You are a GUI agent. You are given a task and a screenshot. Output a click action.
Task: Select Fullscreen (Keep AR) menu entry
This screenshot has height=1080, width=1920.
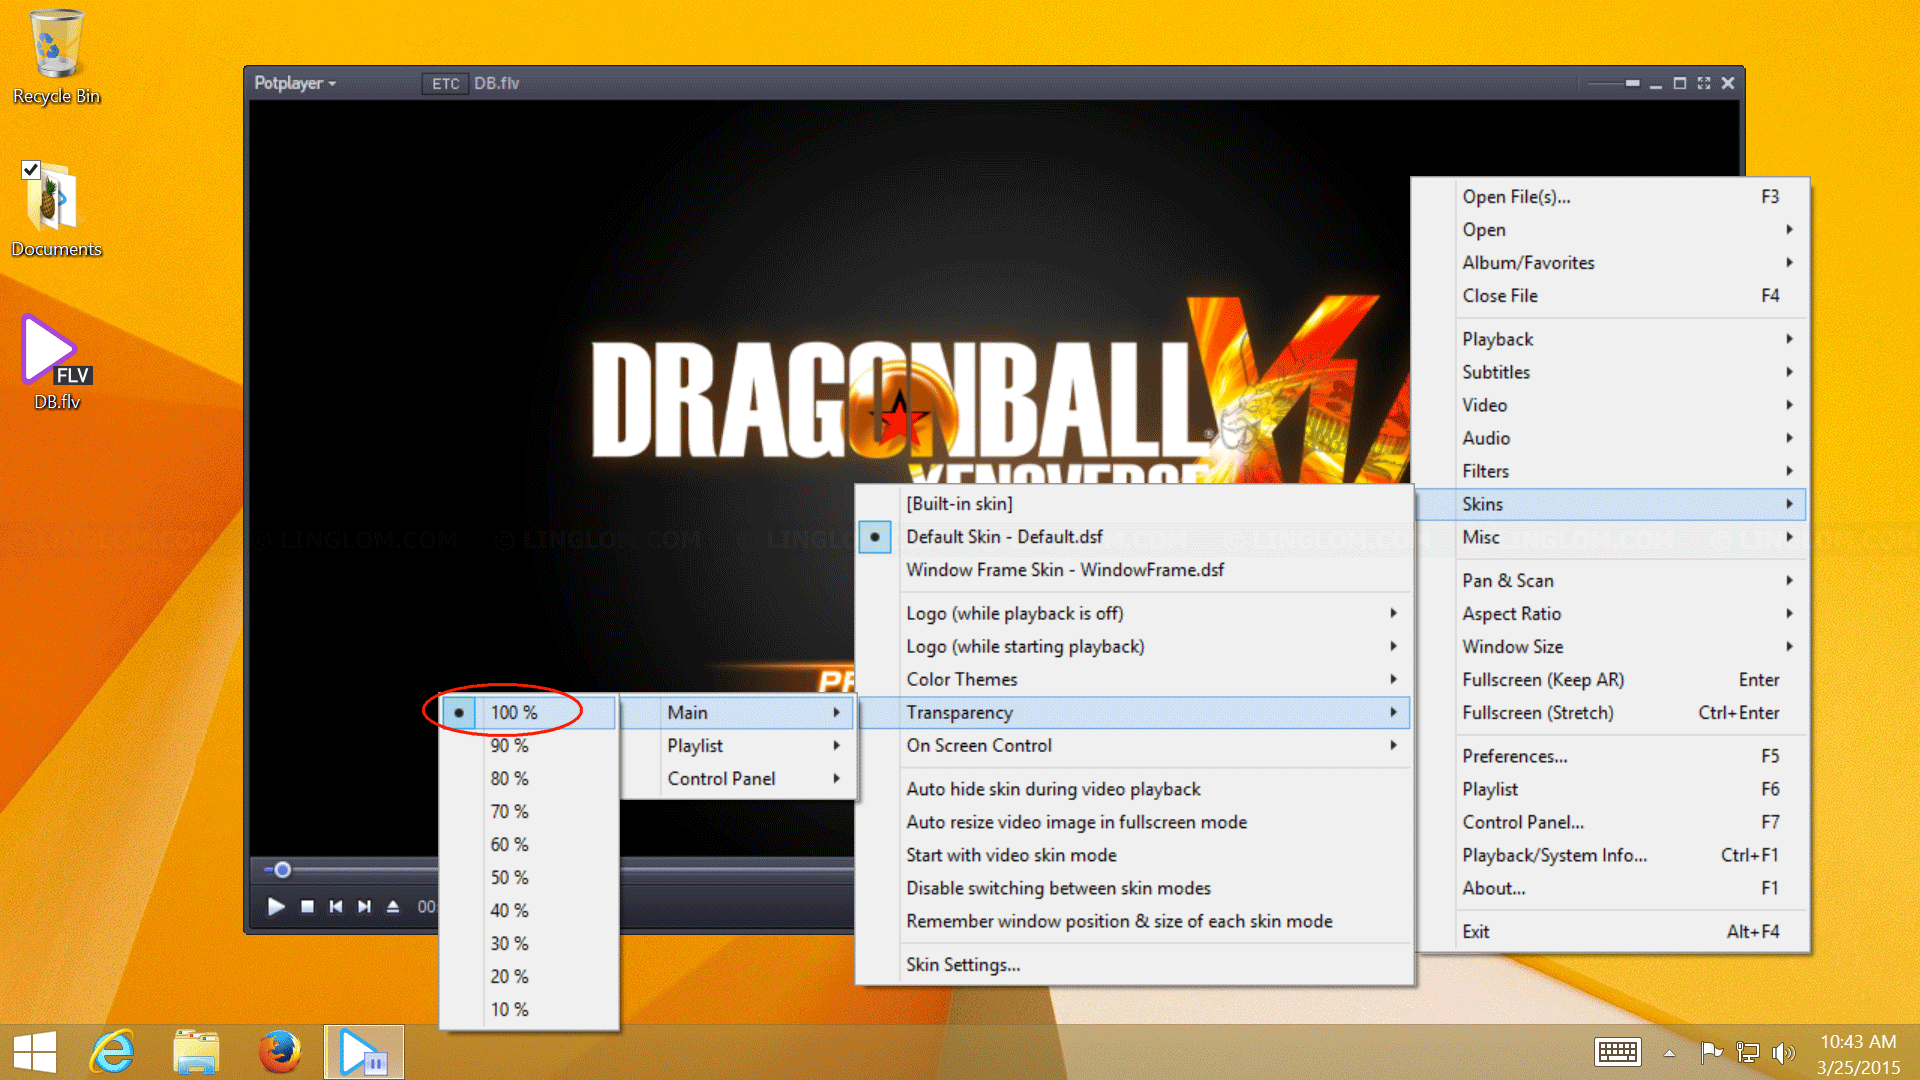[x=1610, y=680]
